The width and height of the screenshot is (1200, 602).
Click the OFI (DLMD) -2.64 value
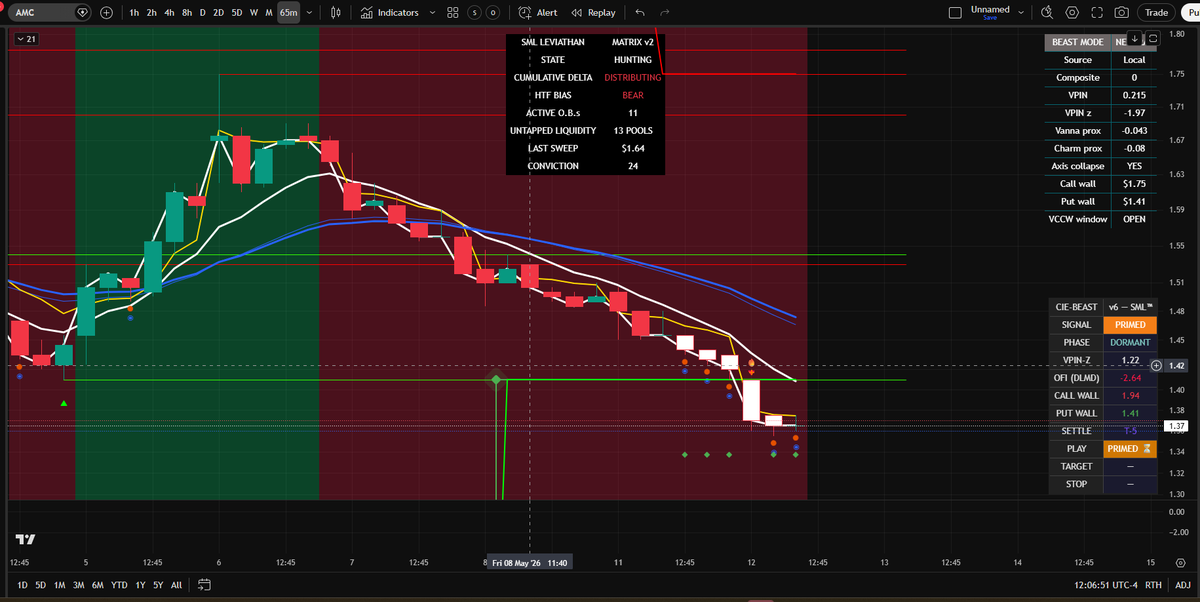coord(1130,378)
